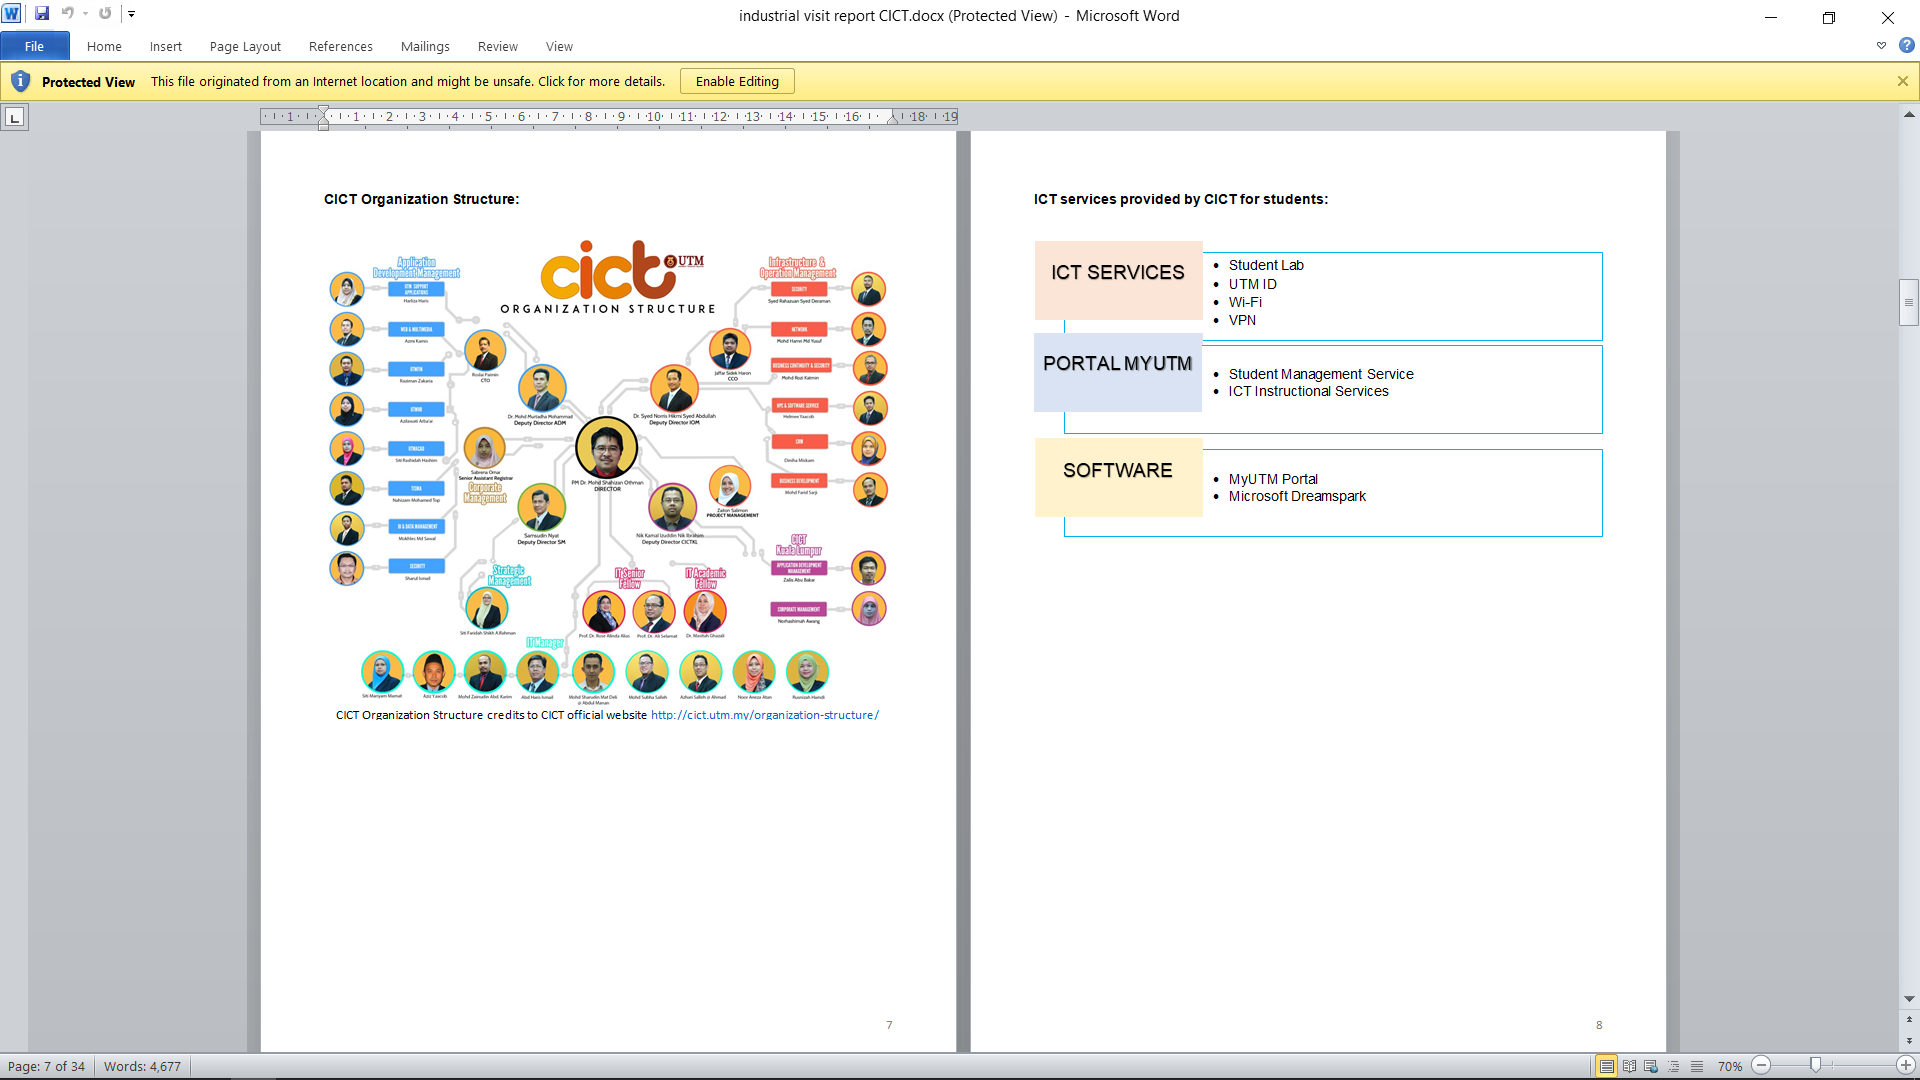Click zoom in plus button
1920x1080 pixels.
tap(1906, 1066)
